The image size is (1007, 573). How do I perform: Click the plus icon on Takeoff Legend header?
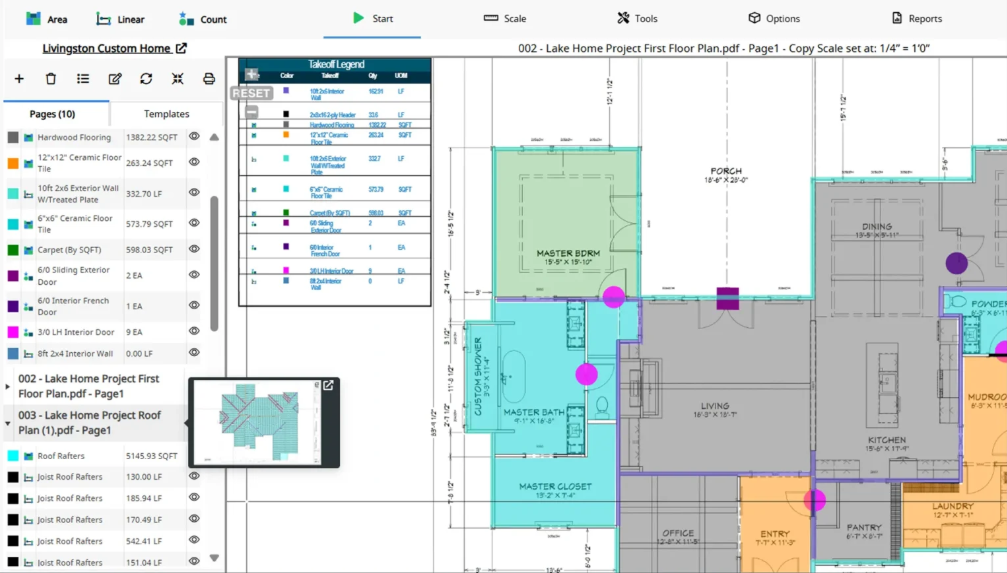tap(252, 75)
